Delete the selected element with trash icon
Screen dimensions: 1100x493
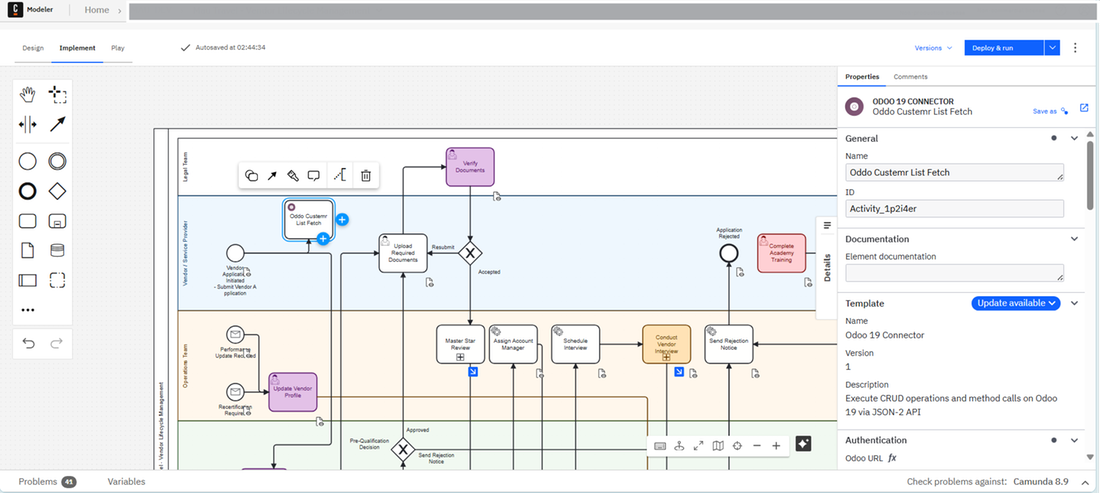pyautogui.click(x=365, y=175)
